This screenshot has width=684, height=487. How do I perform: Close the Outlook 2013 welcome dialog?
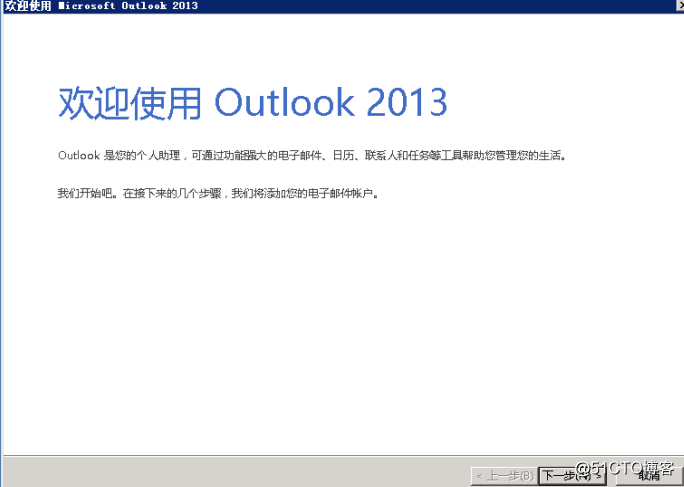[x=680, y=5]
